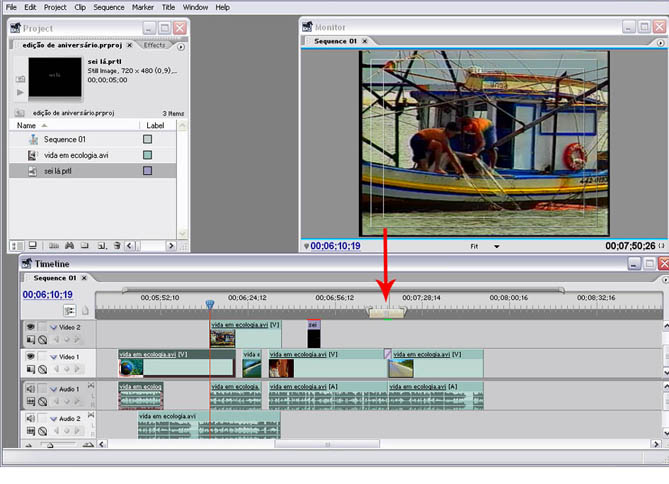The image size is (669, 484).
Task: Click the Find binoculars icon in Project panel
Action: tap(70, 245)
